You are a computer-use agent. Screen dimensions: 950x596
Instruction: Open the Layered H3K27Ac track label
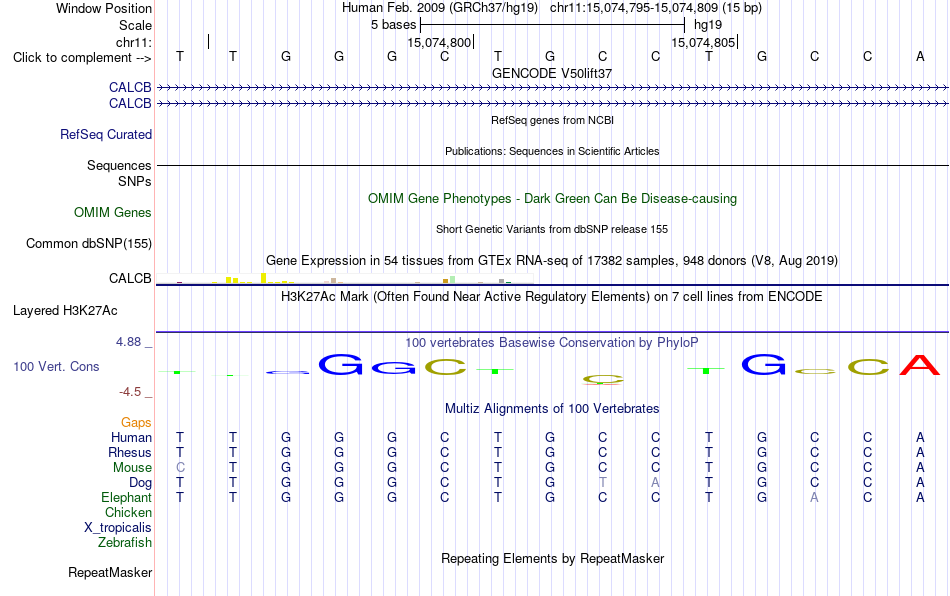point(65,311)
